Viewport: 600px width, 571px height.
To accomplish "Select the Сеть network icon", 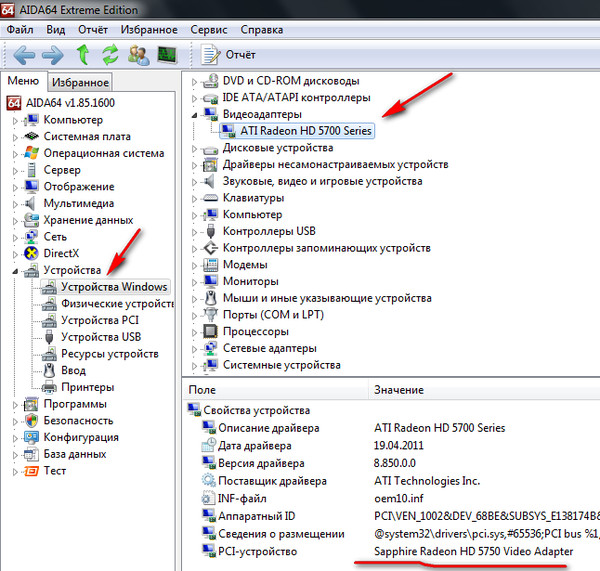I will click(x=31, y=237).
